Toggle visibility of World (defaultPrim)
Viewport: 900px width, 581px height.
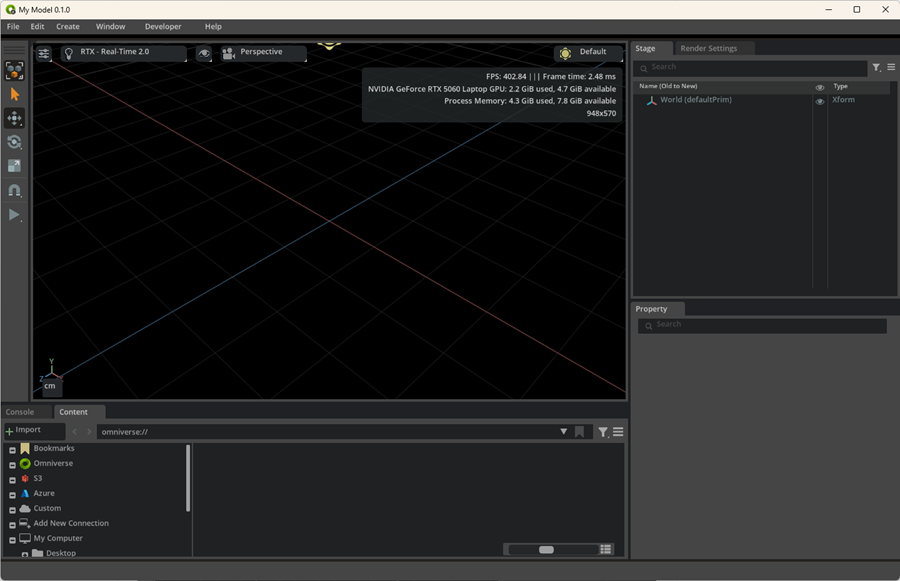[820, 100]
